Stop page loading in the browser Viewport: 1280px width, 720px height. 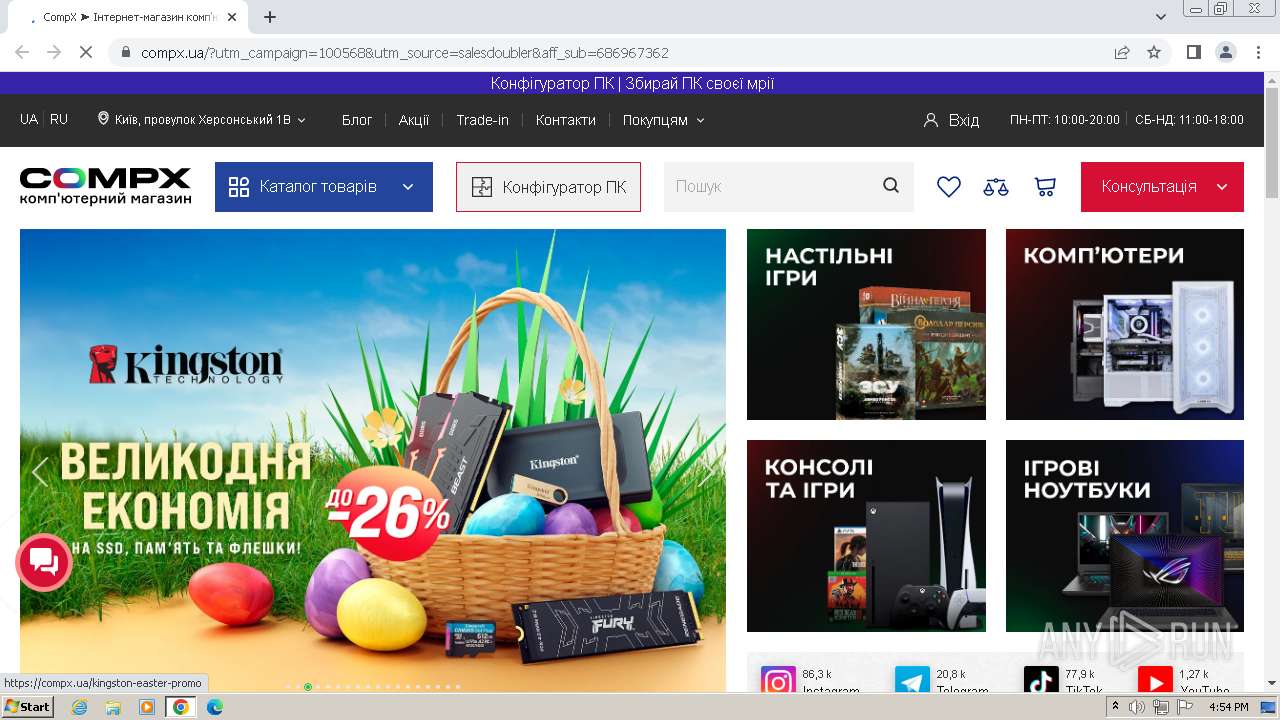pyautogui.click(x=86, y=52)
